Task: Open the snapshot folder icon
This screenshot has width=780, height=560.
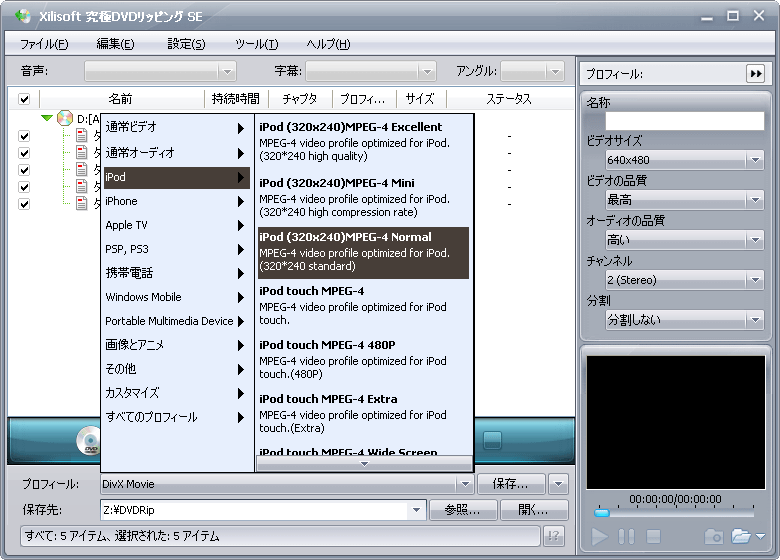Action: [741, 536]
